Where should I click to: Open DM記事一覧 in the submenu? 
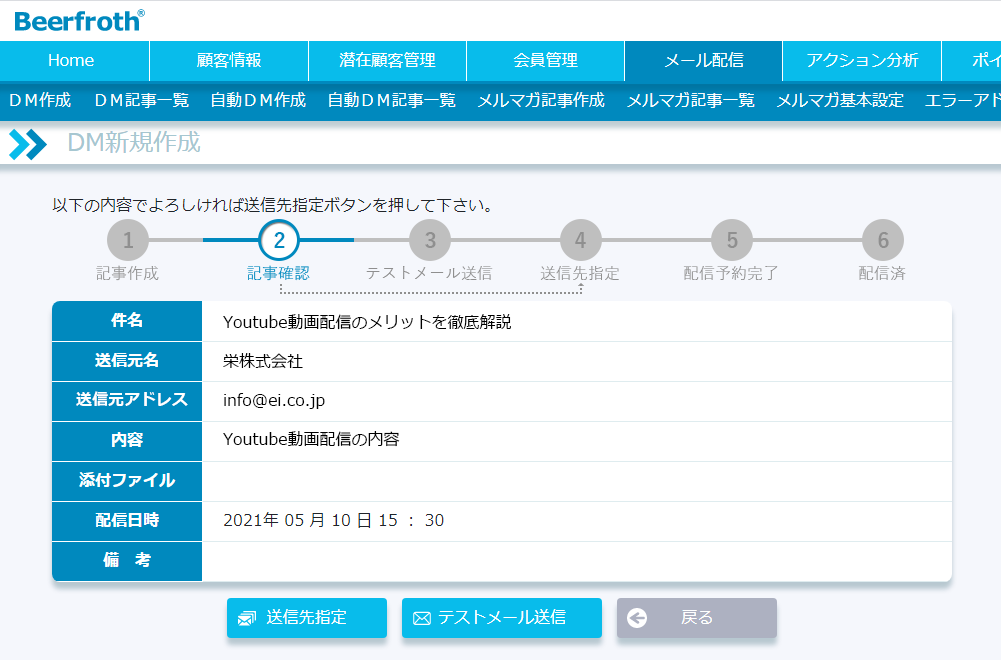point(141,100)
